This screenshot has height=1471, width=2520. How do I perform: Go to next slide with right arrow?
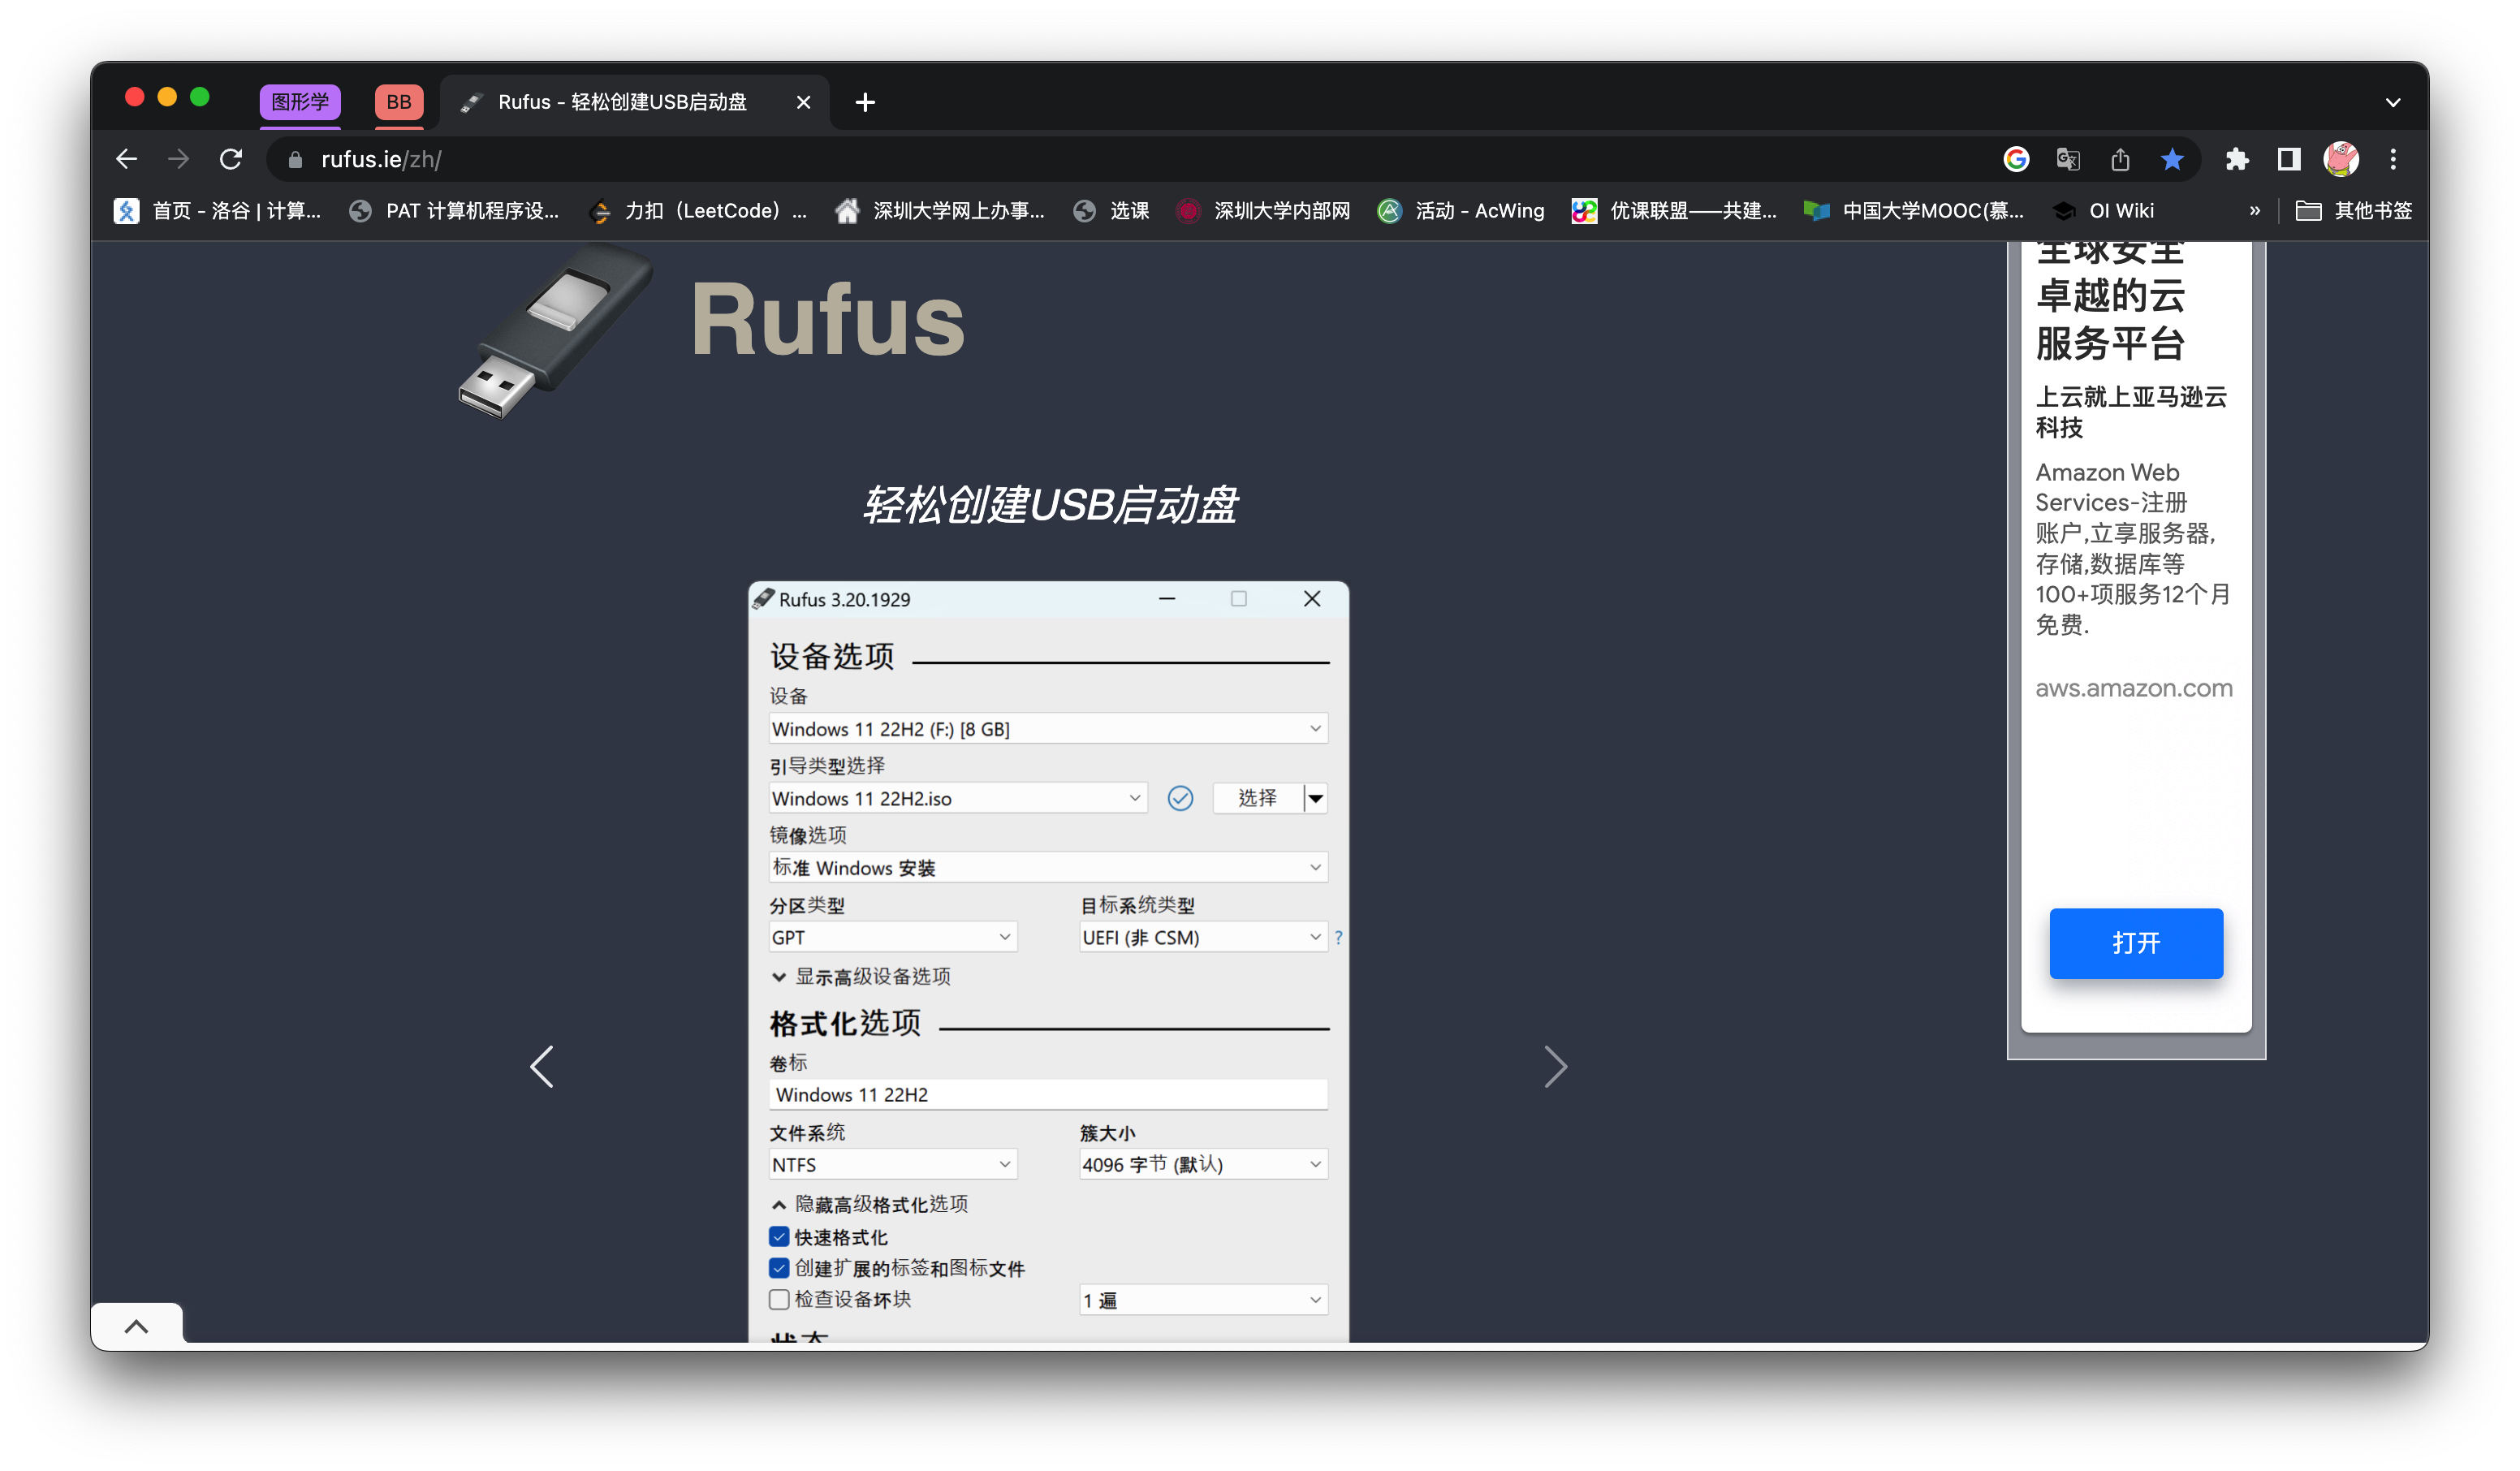(x=1555, y=1066)
